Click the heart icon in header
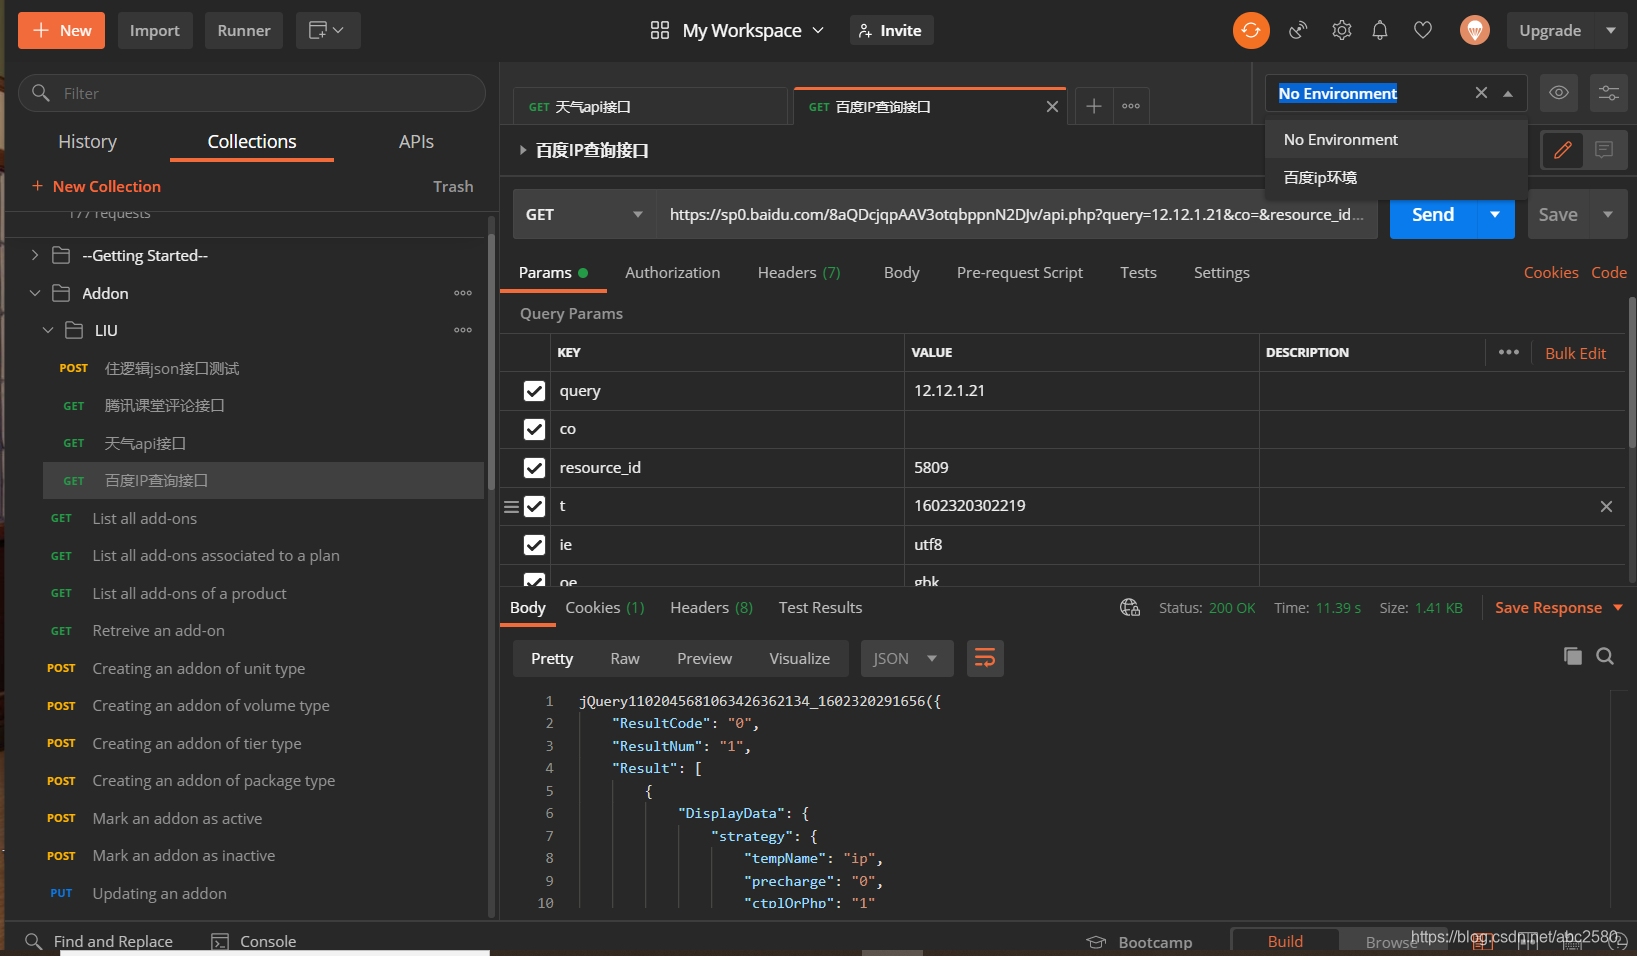Viewport: 1637px width, 956px height. 1423,30
